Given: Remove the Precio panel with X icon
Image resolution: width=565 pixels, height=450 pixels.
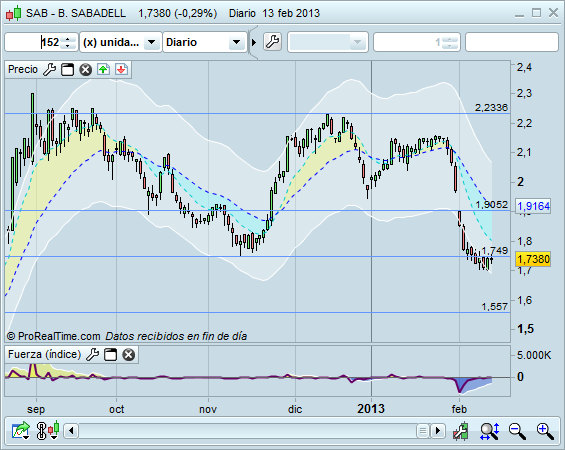Looking at the screenshot, I should pyautogui.click(x=85, y=69).
